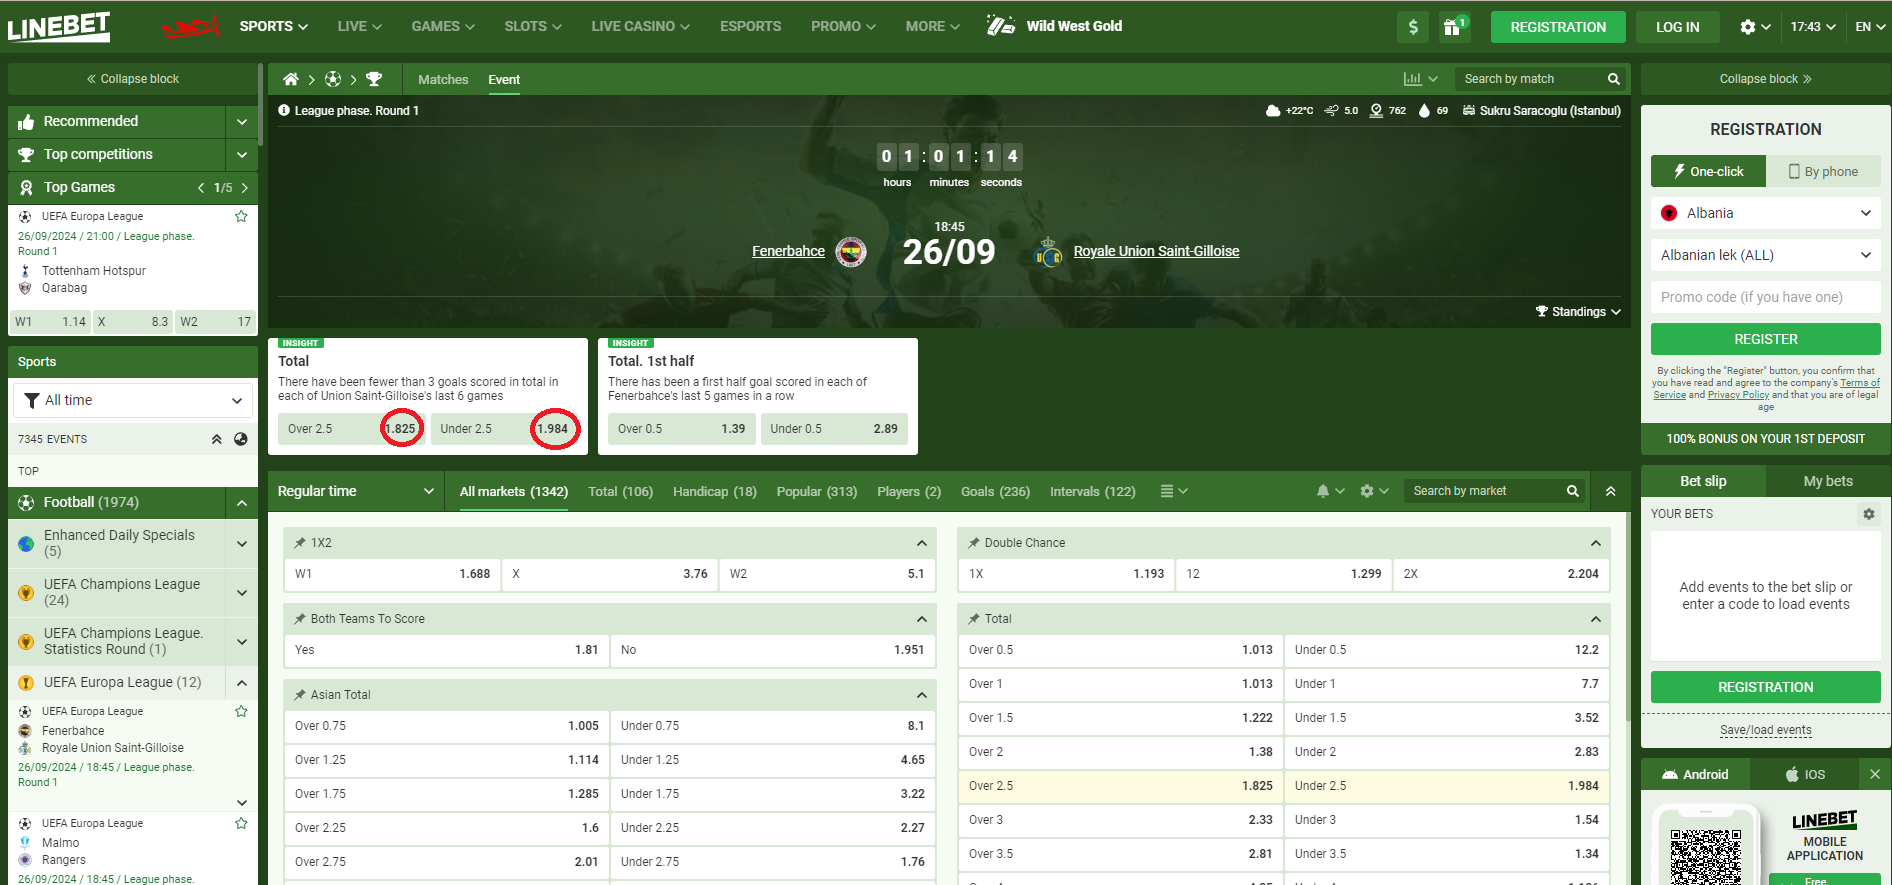Bet on W1 at 1.688

point(391,574)
